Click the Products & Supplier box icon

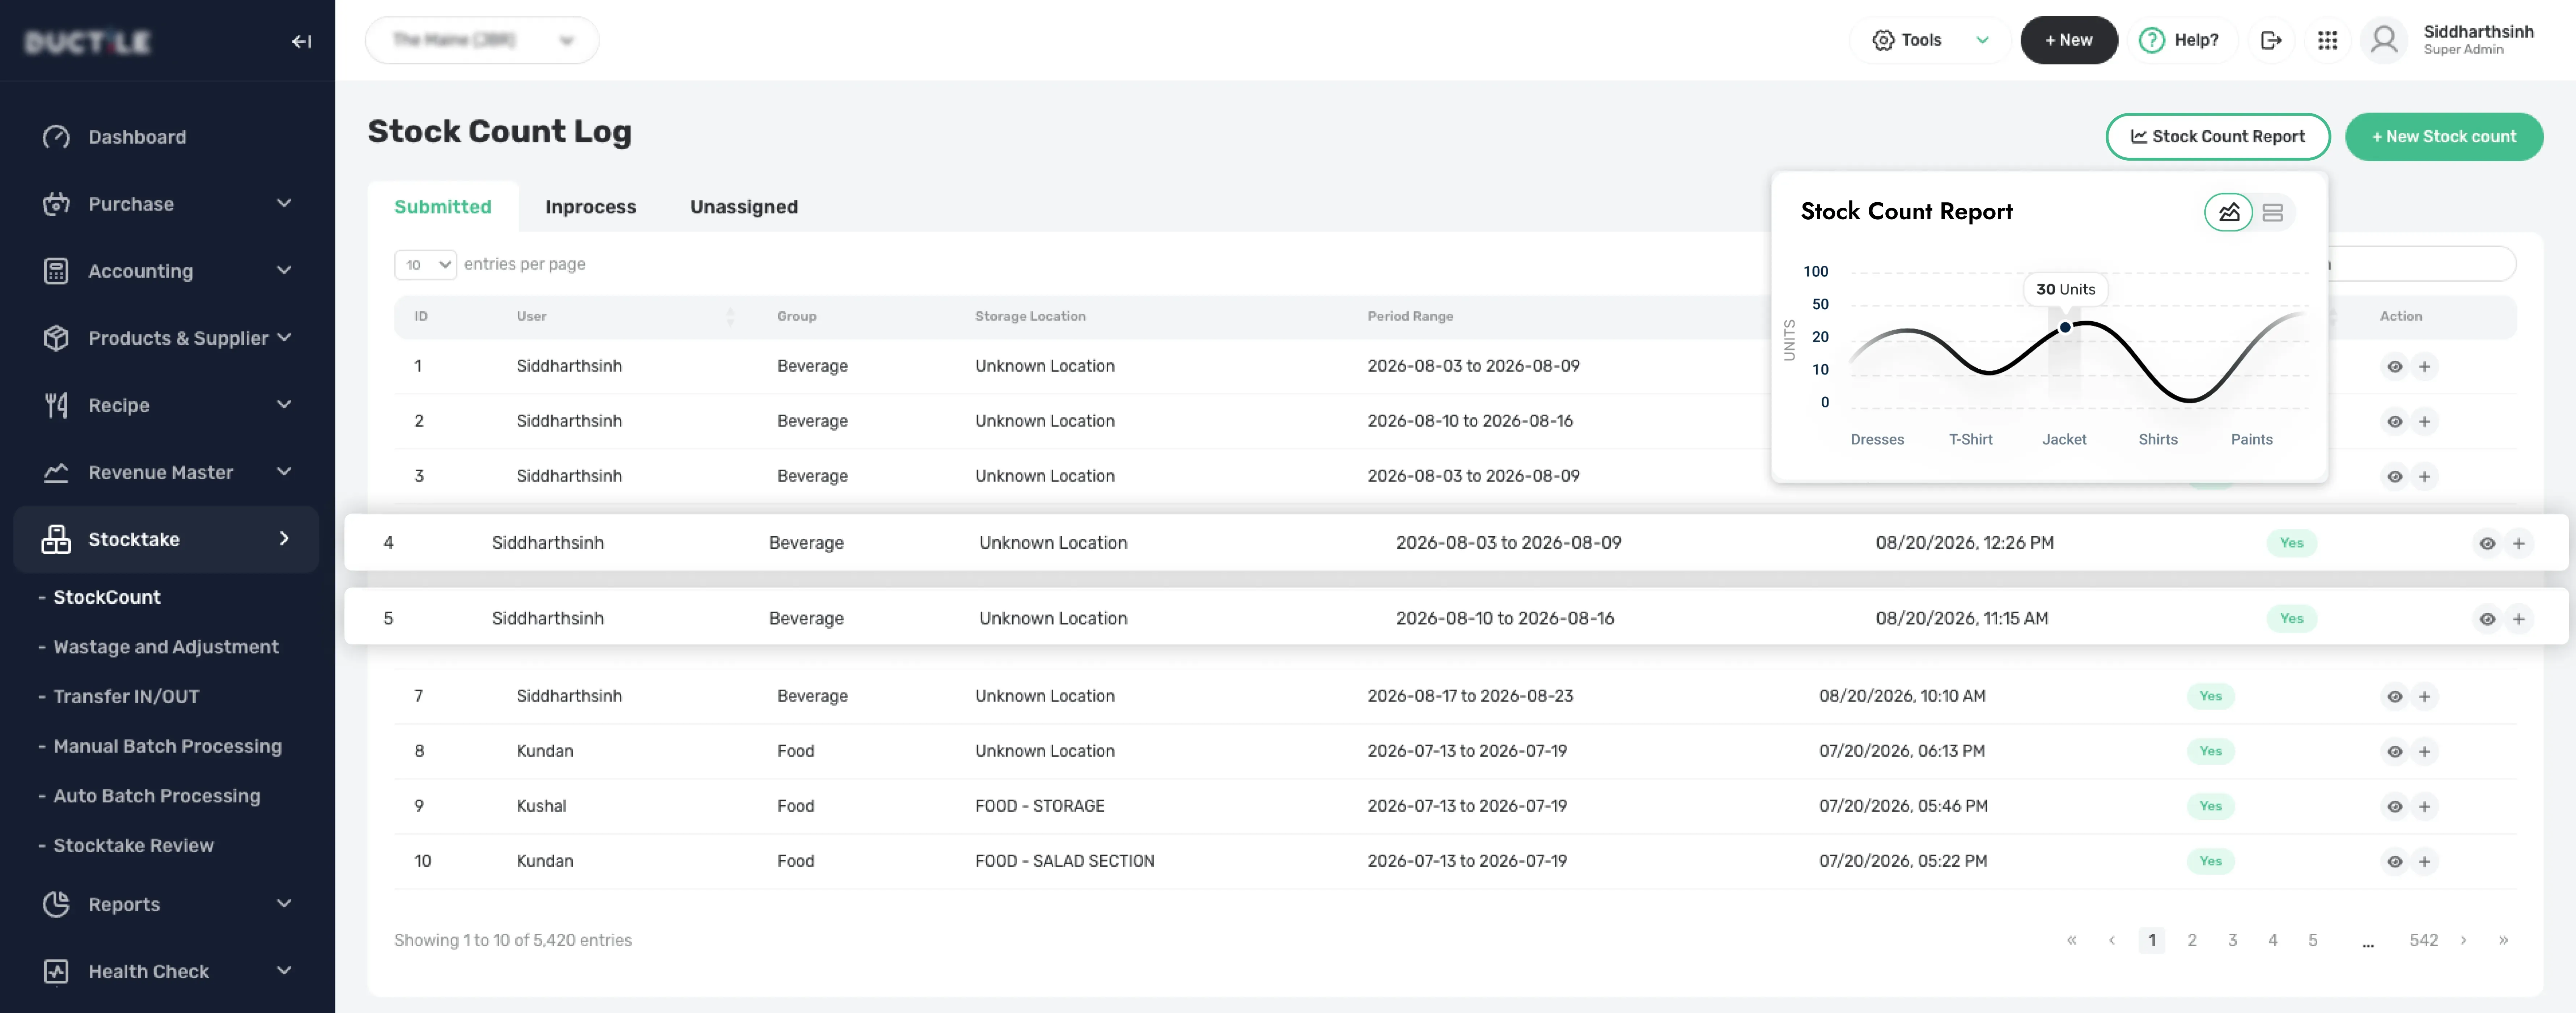tap(56, 338)
